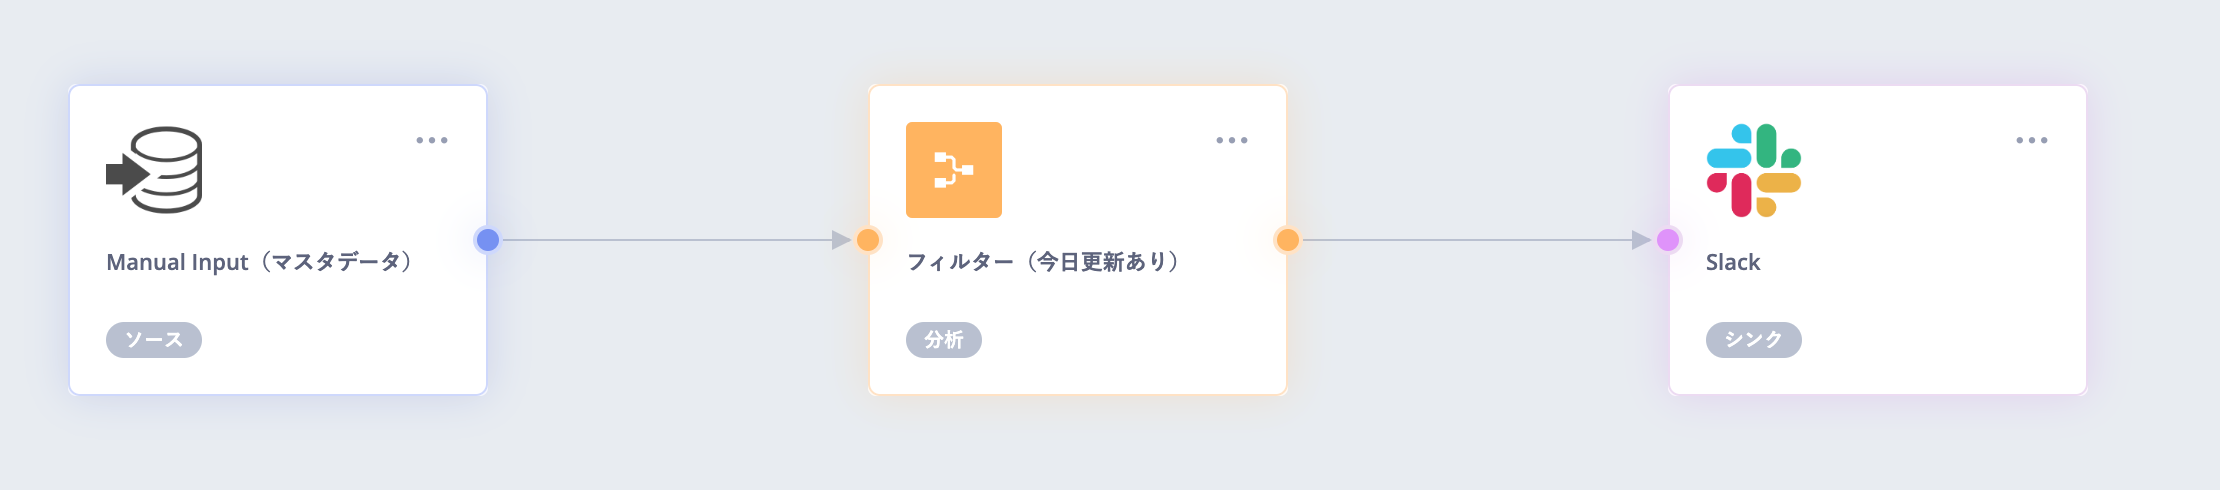This screenshot has width=2220, height=490.
Task: Open the filter node three-dot menu
Action: (x=1232, y=140)
